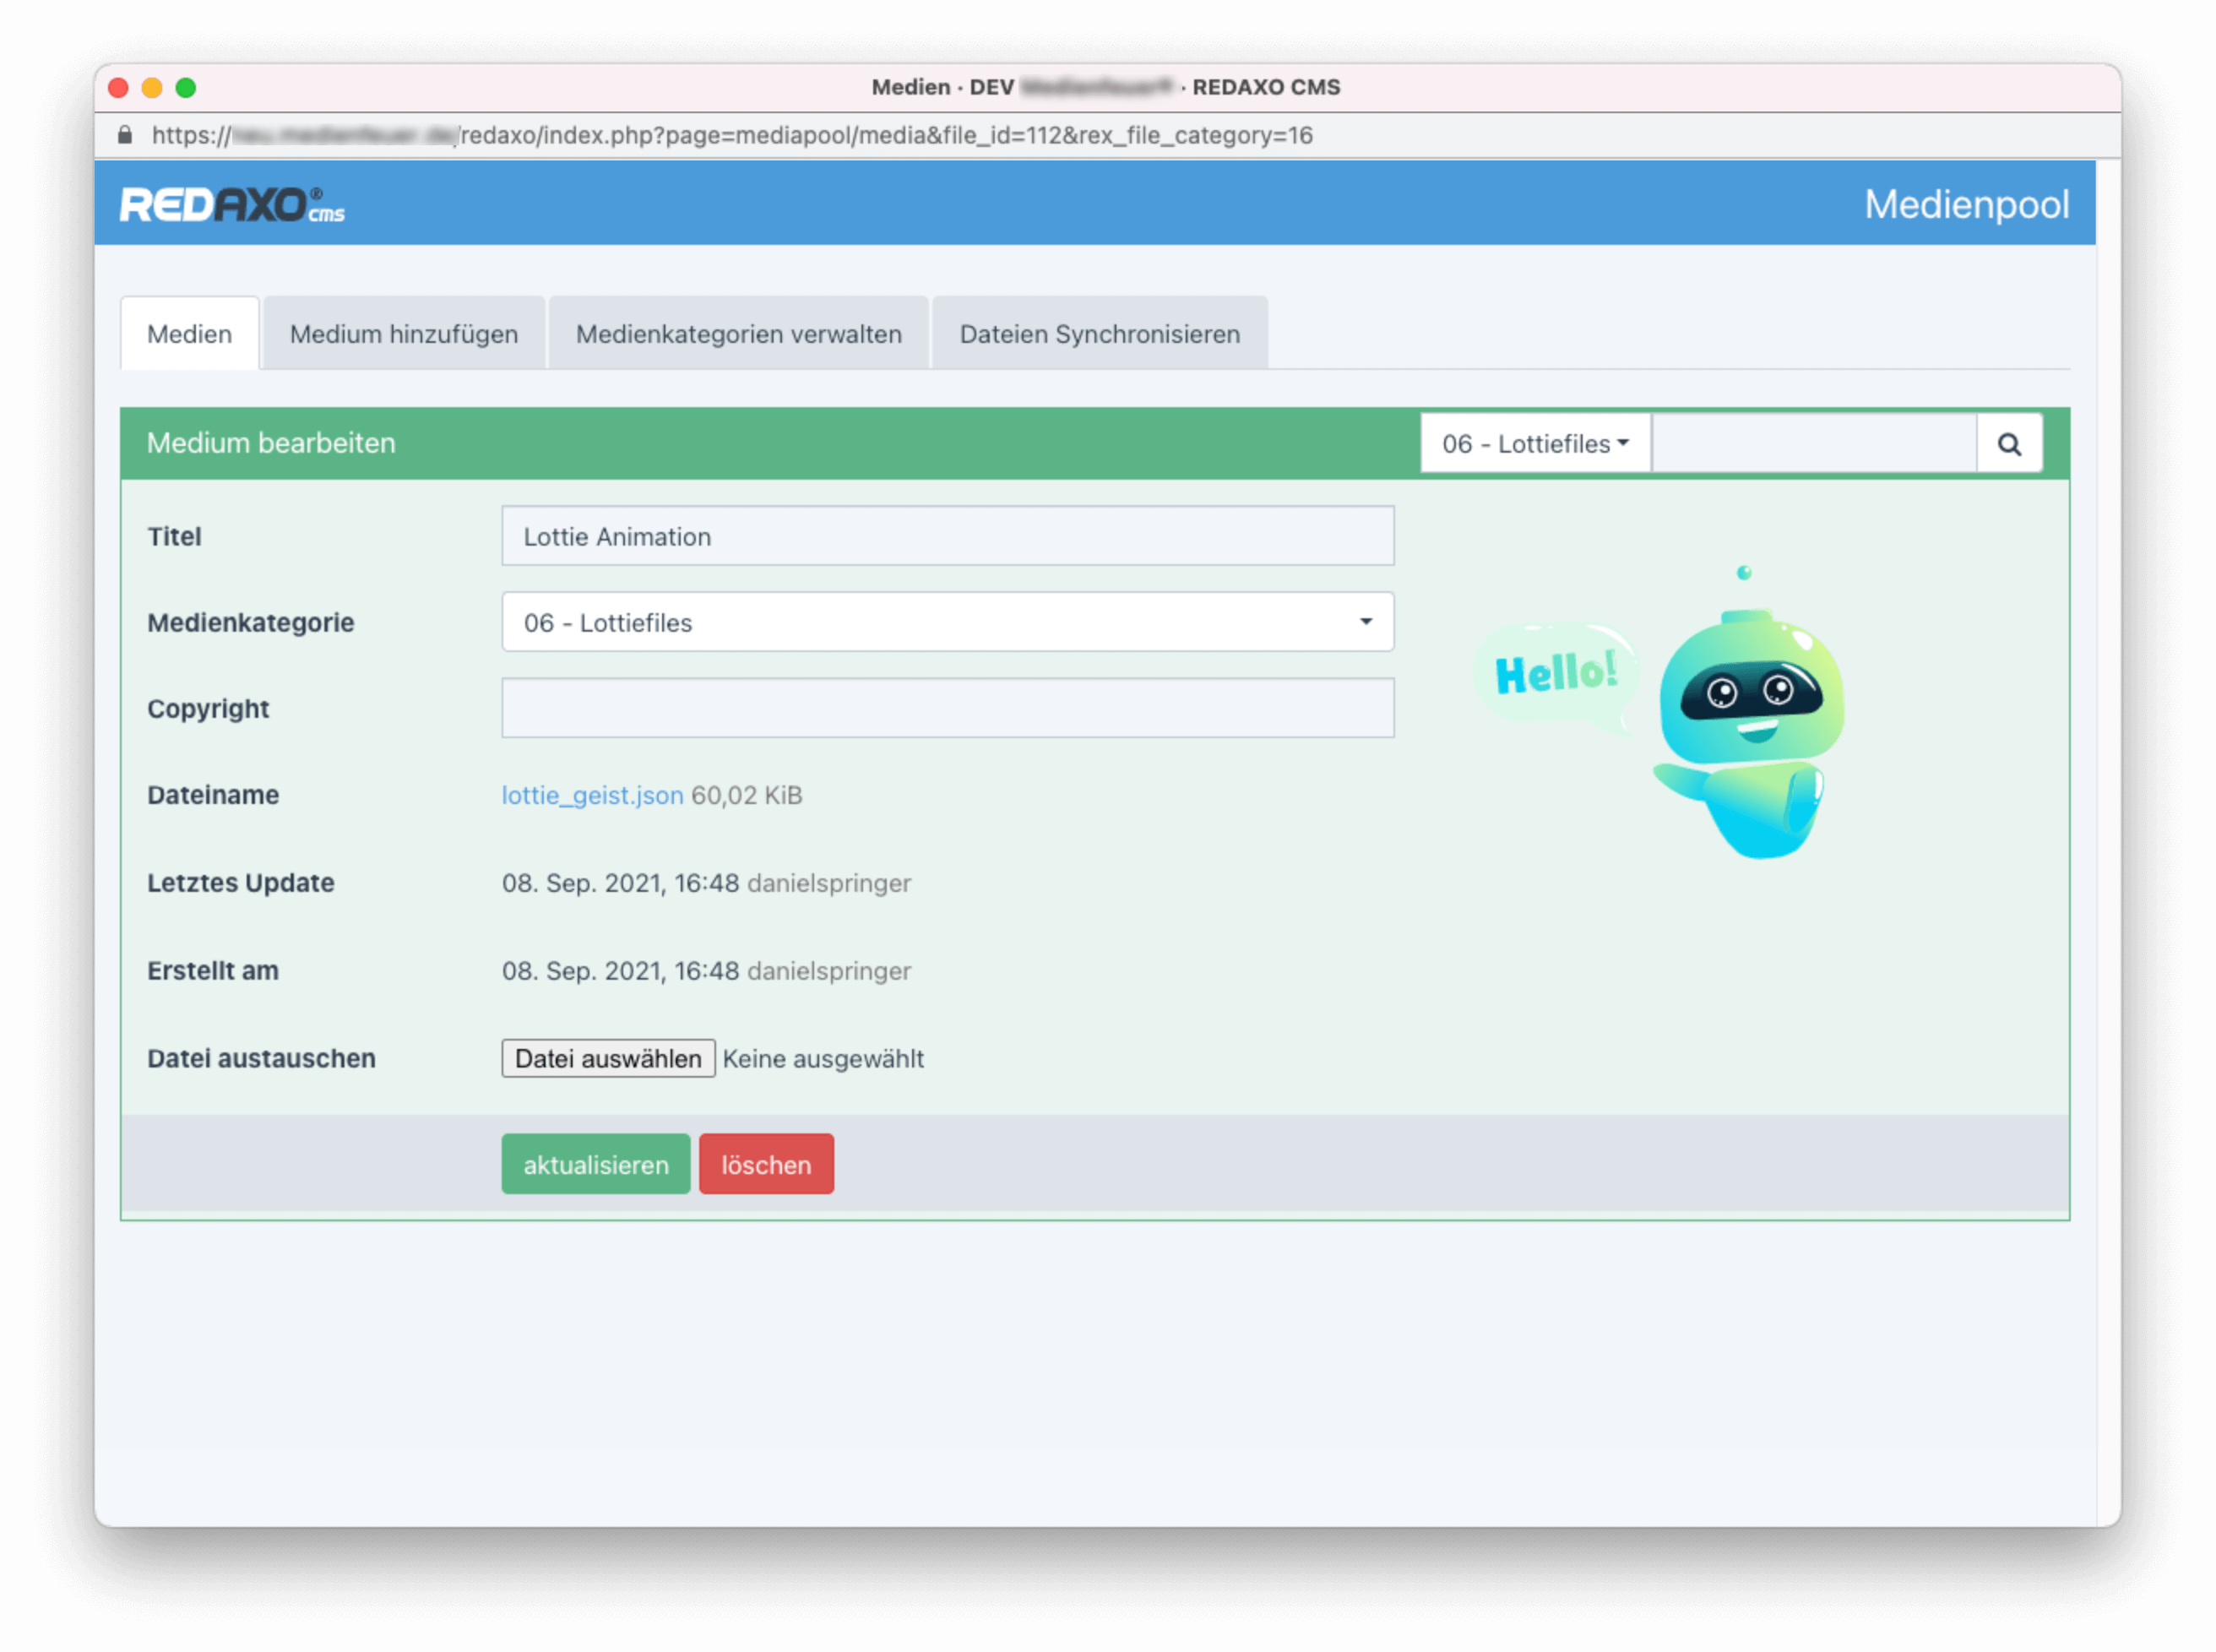Screen dimensions: 2216x1652
Task: Click the magnifier search icon button
Action: click(x=2009, y=444)
